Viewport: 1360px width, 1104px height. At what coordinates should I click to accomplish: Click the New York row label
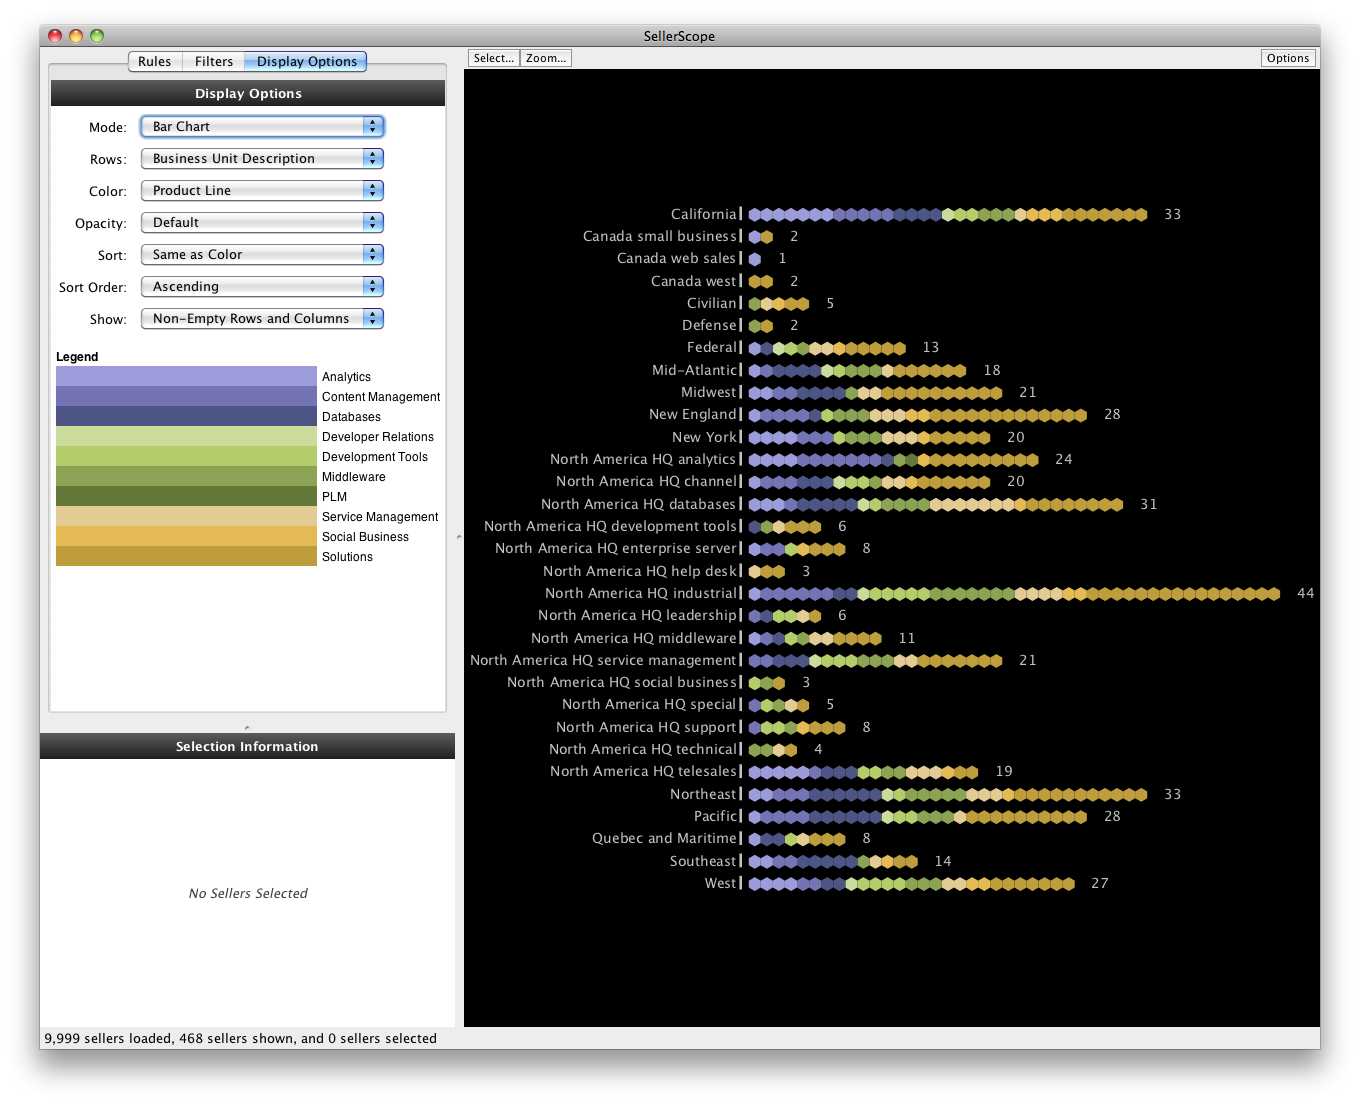705,437
